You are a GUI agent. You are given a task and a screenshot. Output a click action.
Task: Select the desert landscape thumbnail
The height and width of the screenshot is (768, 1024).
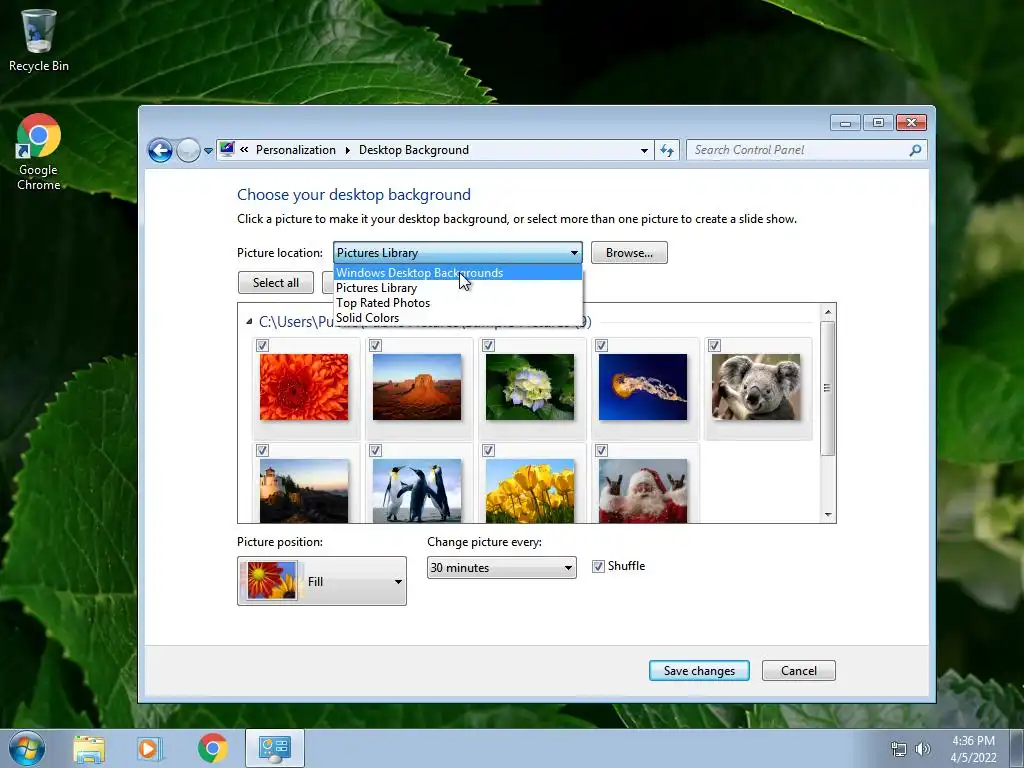click(x=417, y=387)
